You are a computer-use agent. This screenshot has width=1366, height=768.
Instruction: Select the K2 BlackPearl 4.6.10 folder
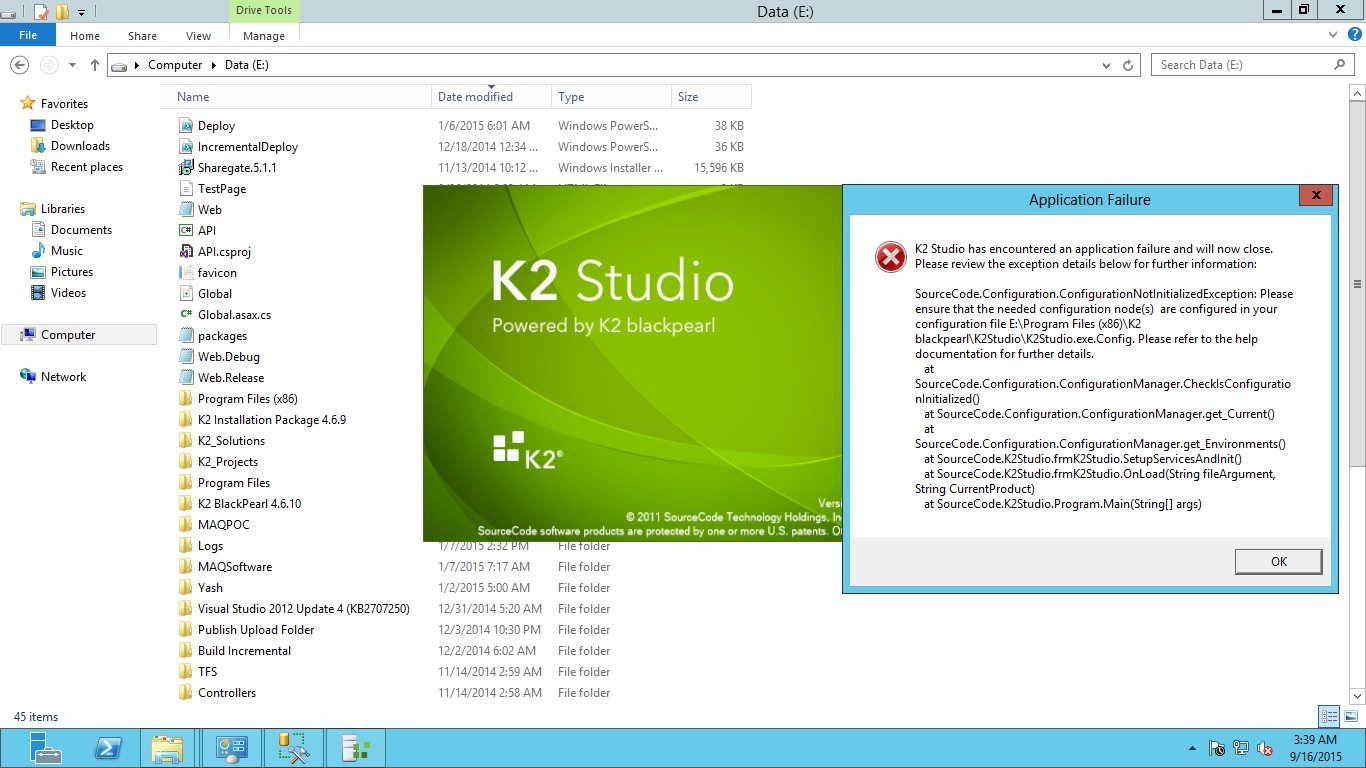[249, 504]
